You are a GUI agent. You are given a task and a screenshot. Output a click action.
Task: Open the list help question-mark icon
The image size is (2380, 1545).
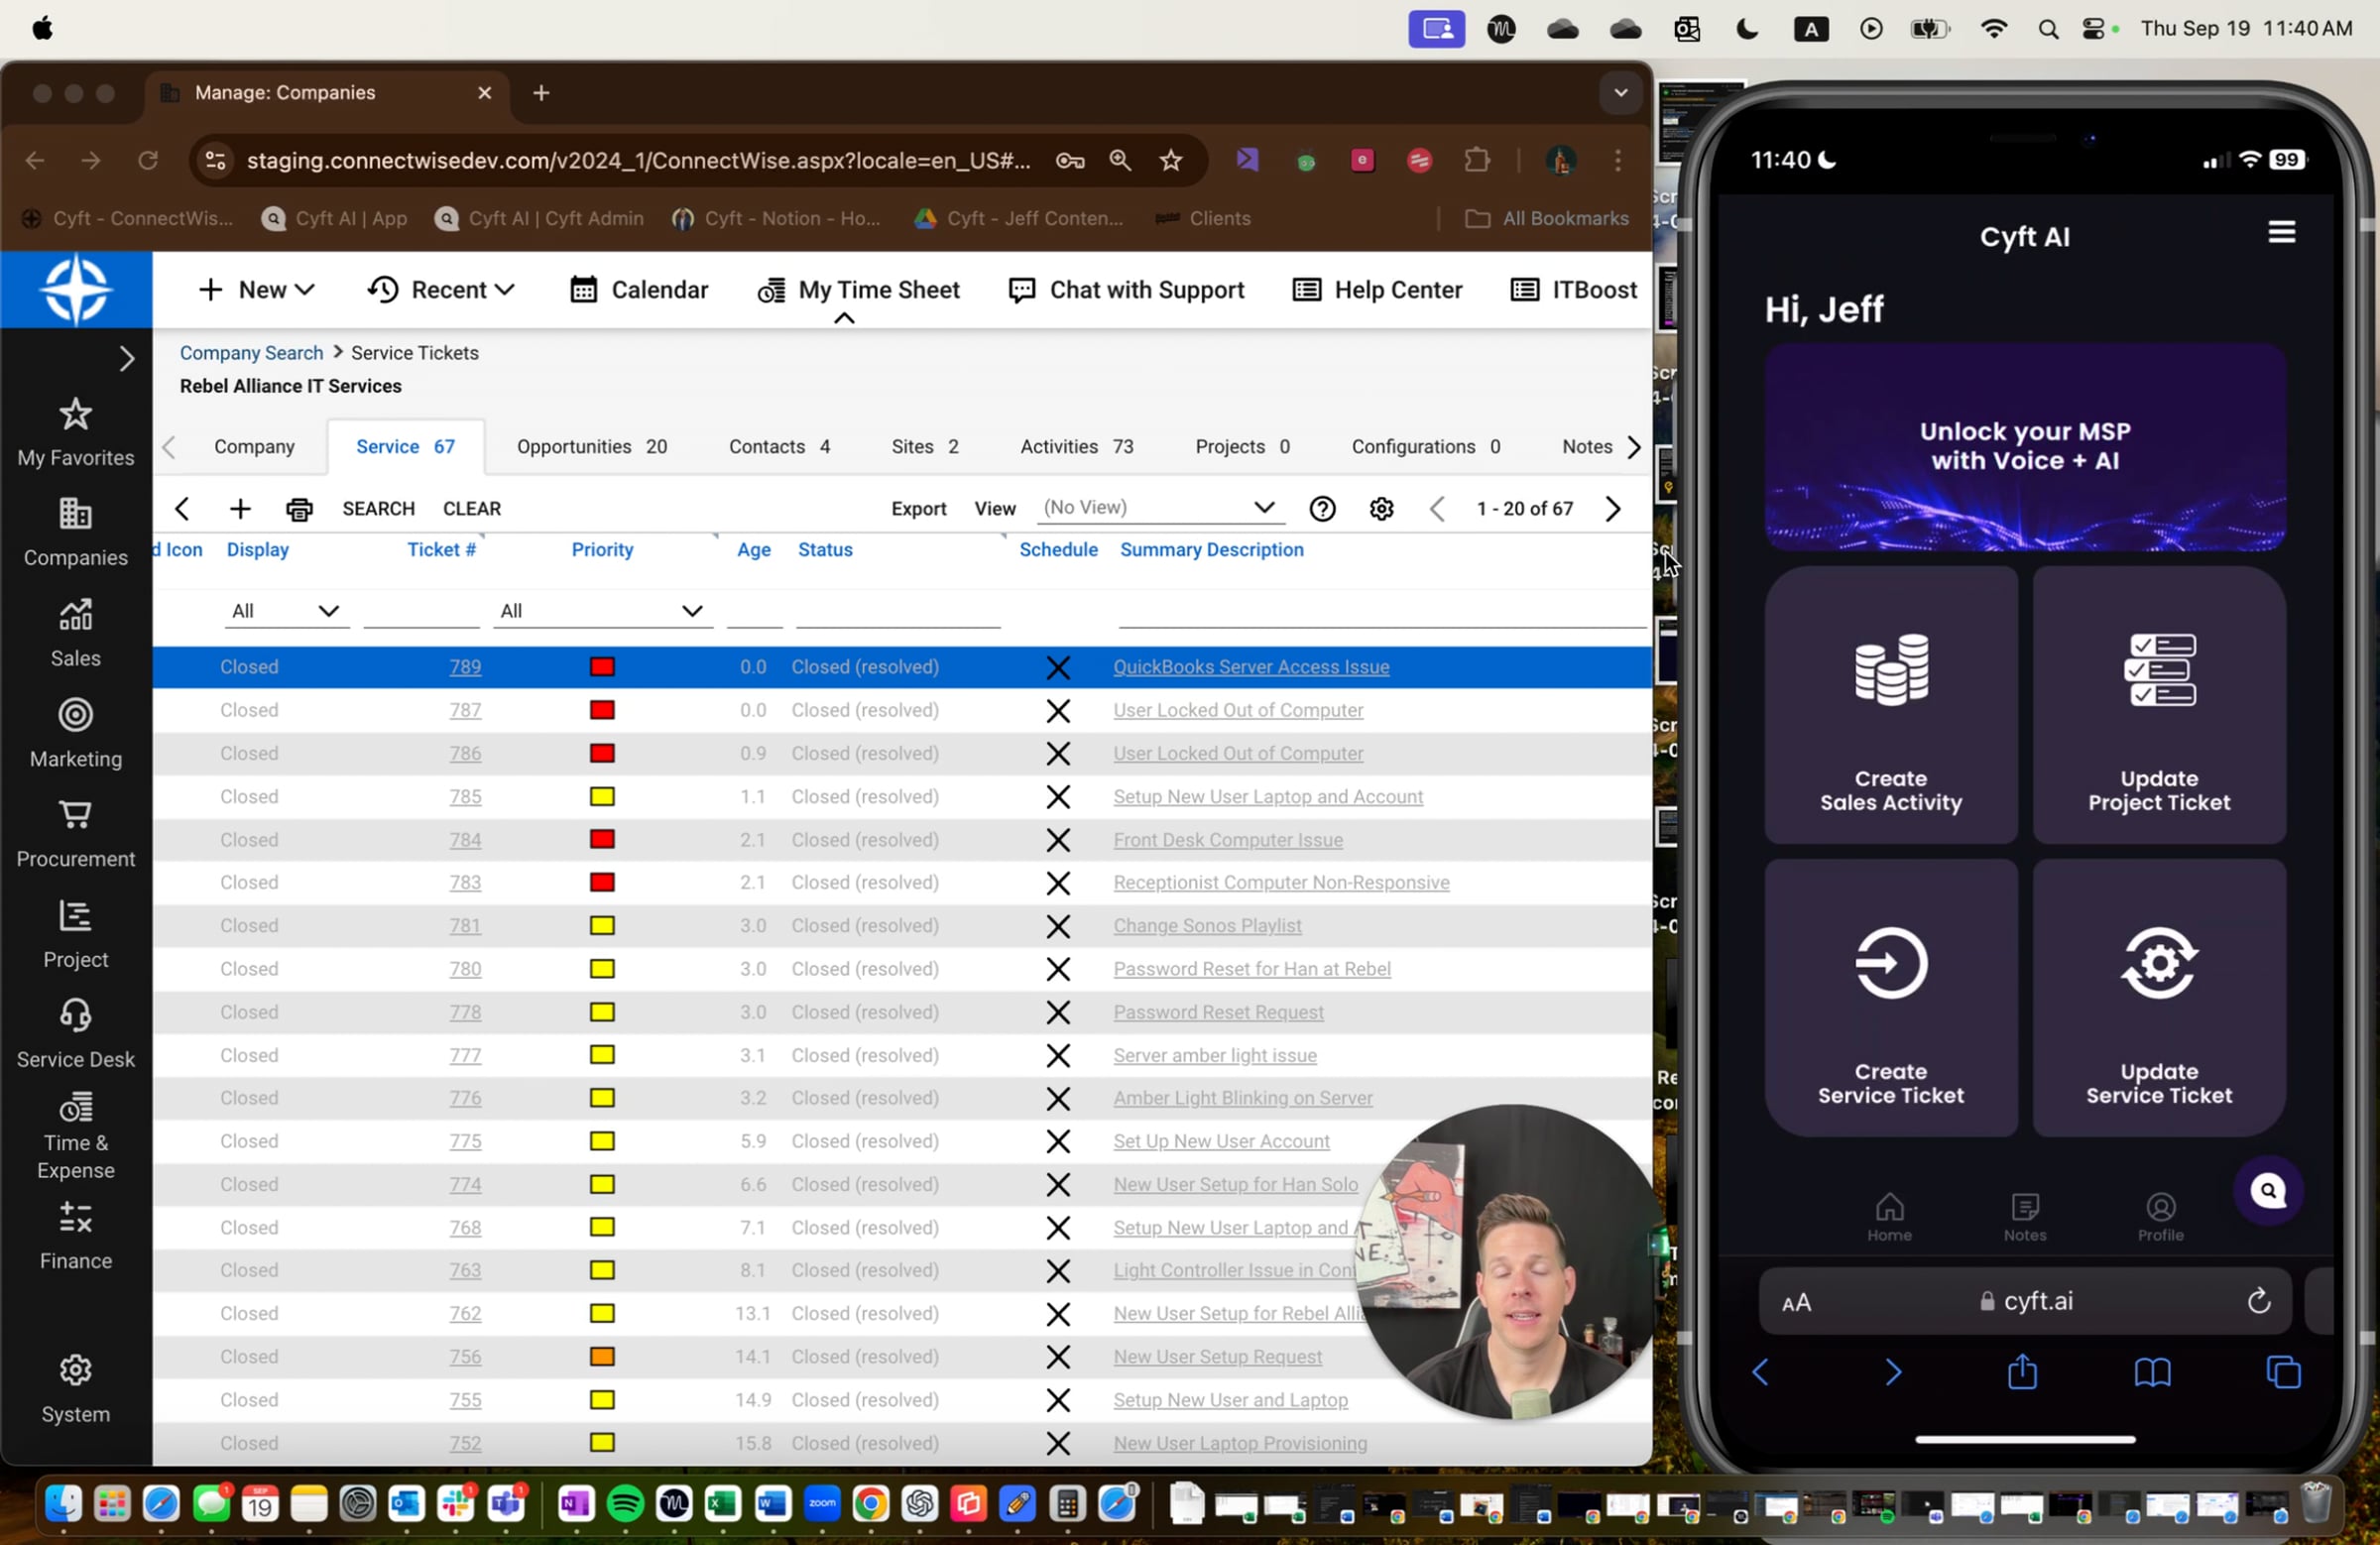(1322, 509)
